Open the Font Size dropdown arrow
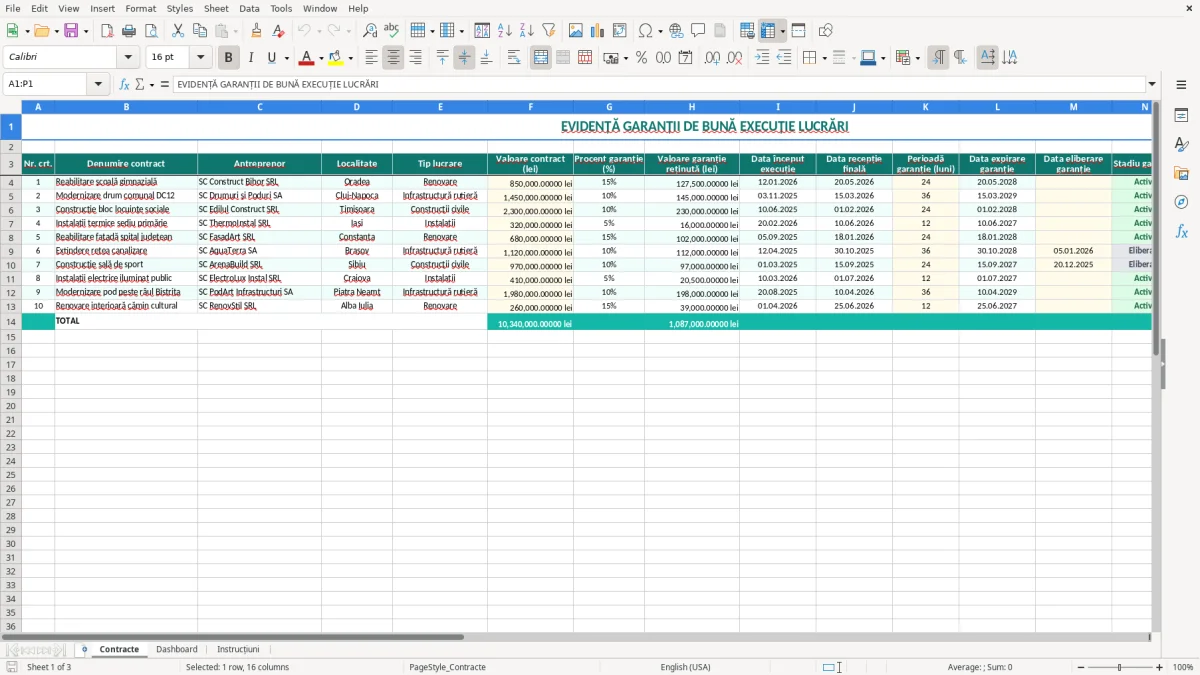 click(200, 58)
